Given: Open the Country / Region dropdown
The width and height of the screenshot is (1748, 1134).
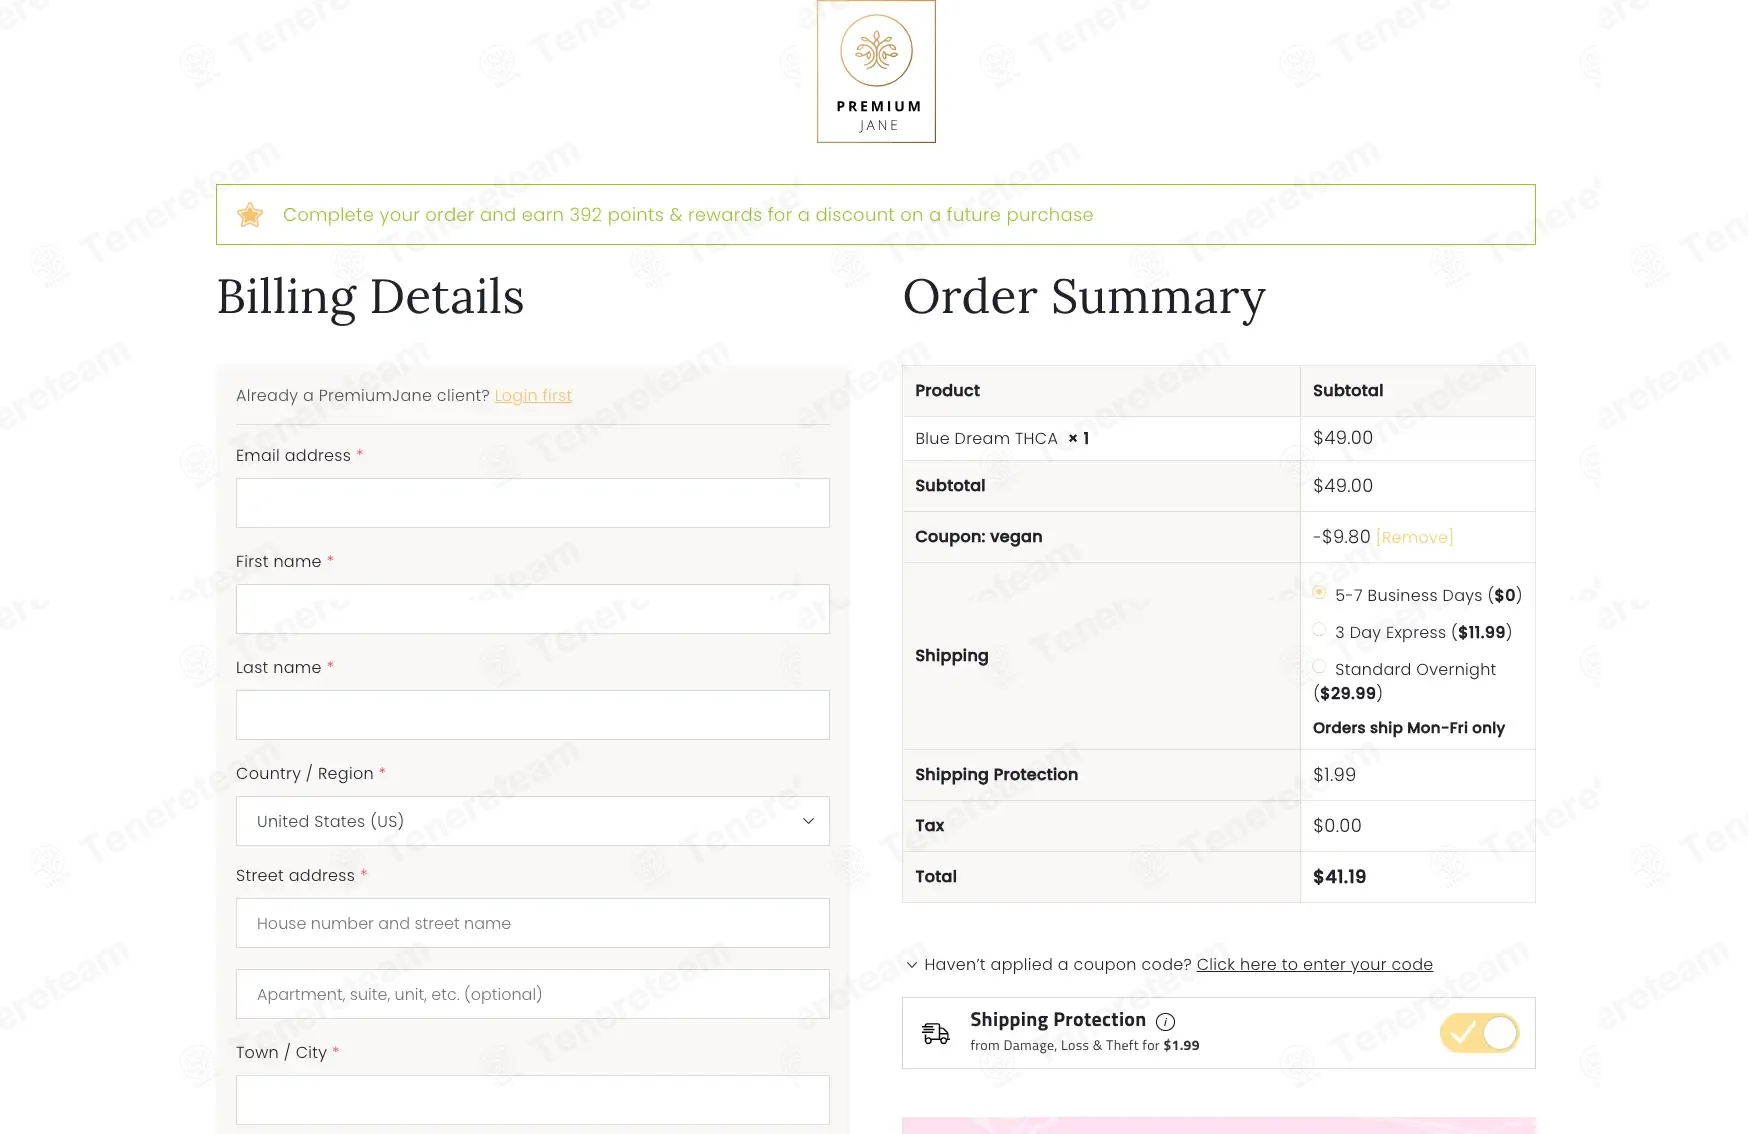Looking at the screenshot, I should [x=532, y=821].
